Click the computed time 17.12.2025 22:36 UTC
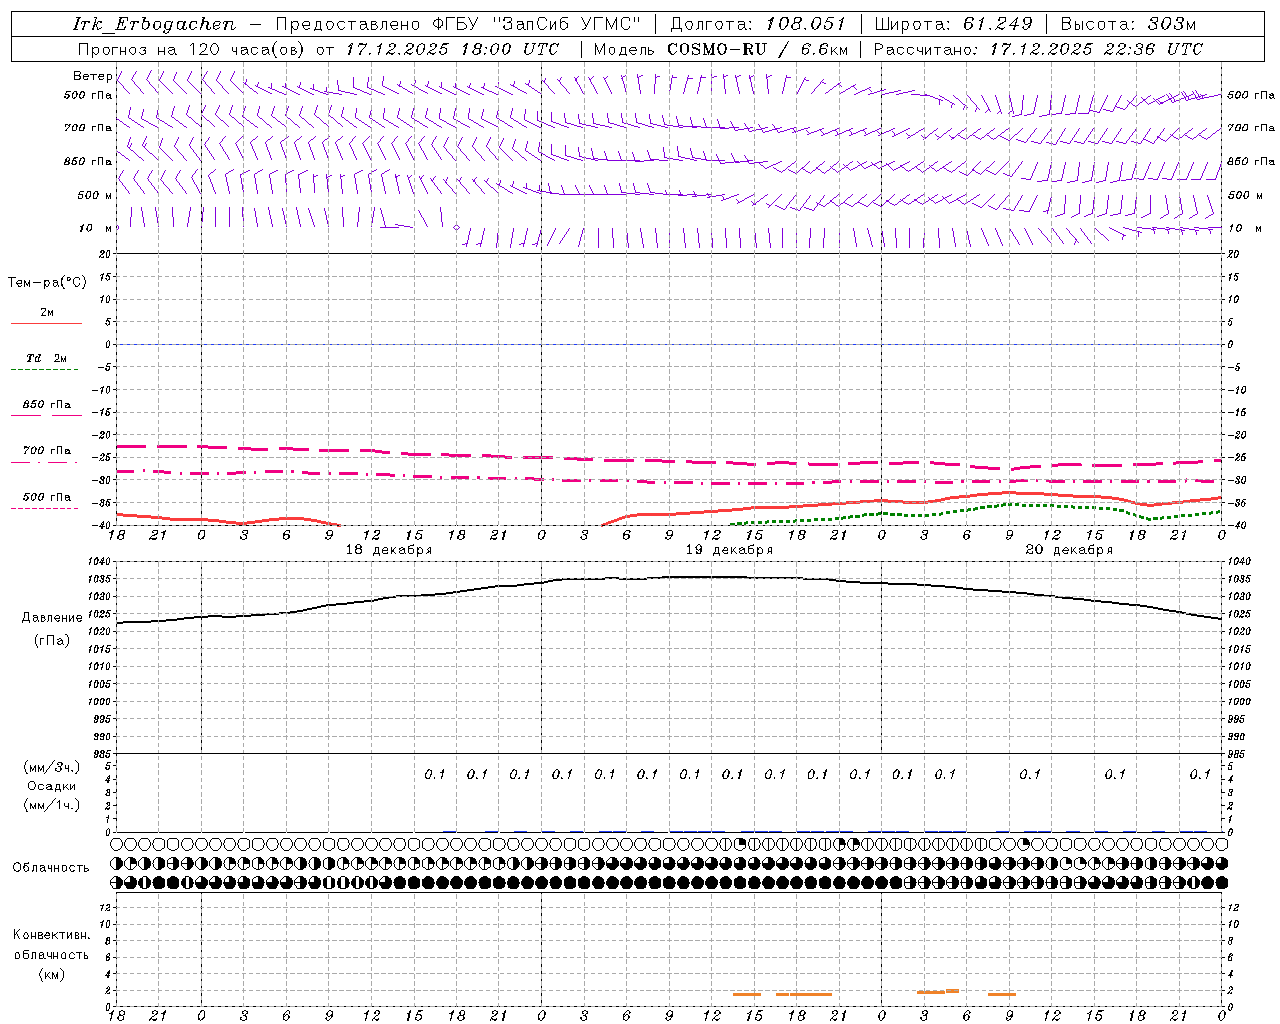 [1096, 49]
